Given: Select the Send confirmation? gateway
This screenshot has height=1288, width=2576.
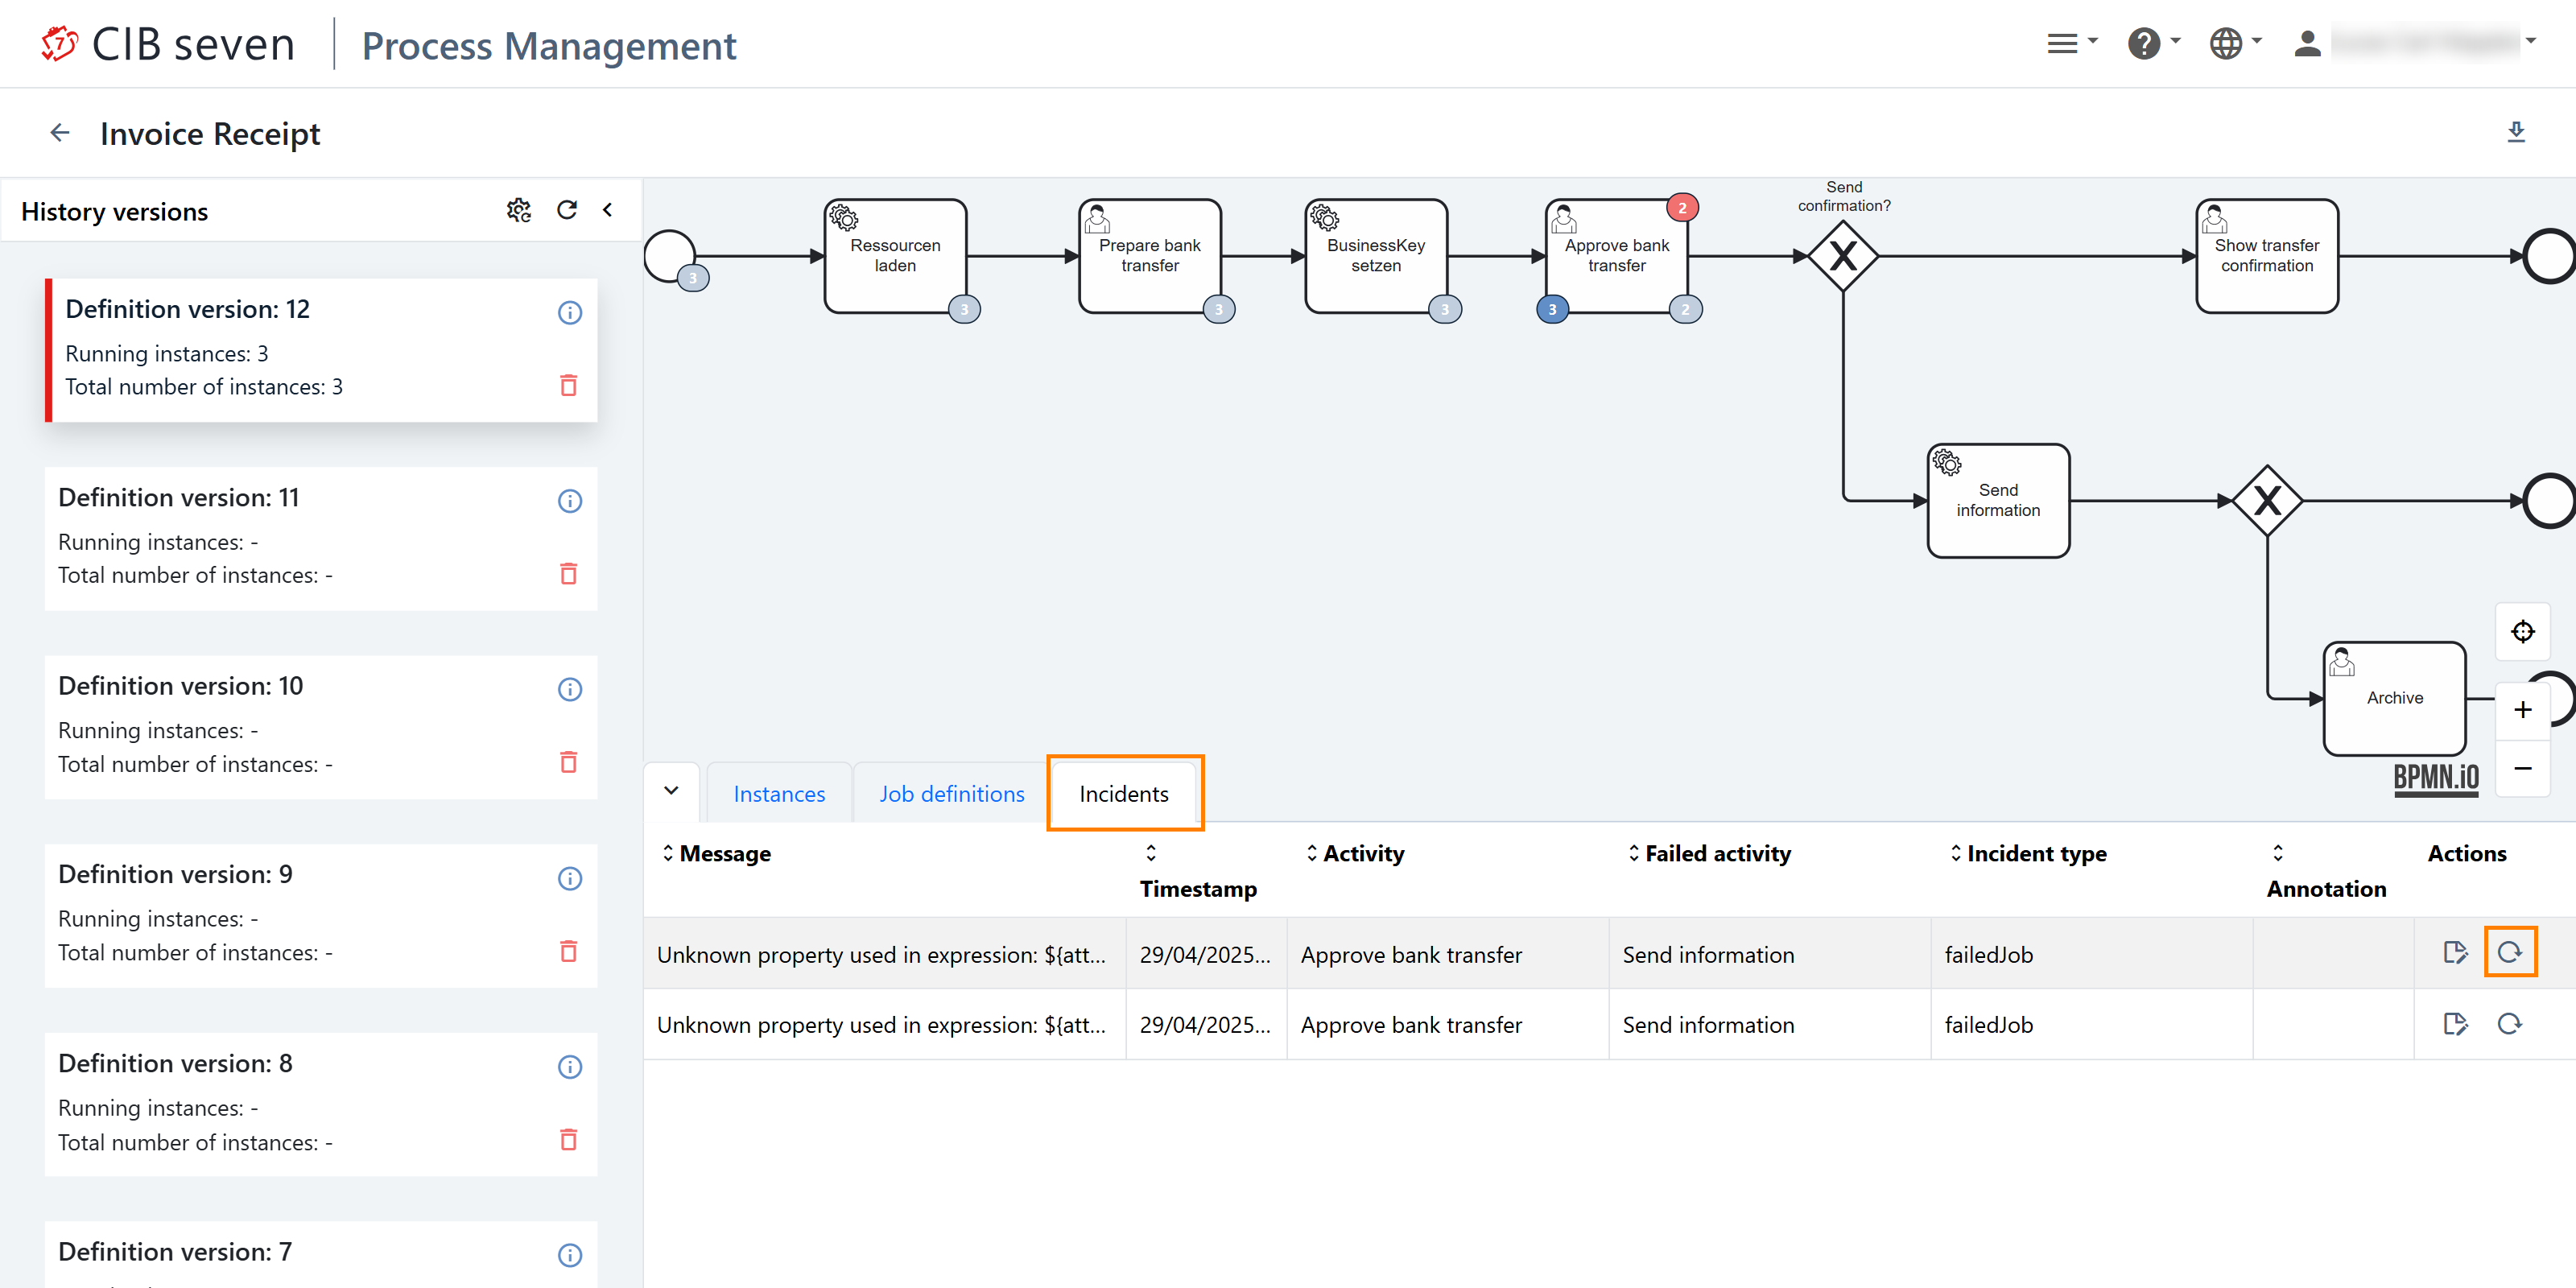Looking at the screenshot, I should pos(1843,256).
